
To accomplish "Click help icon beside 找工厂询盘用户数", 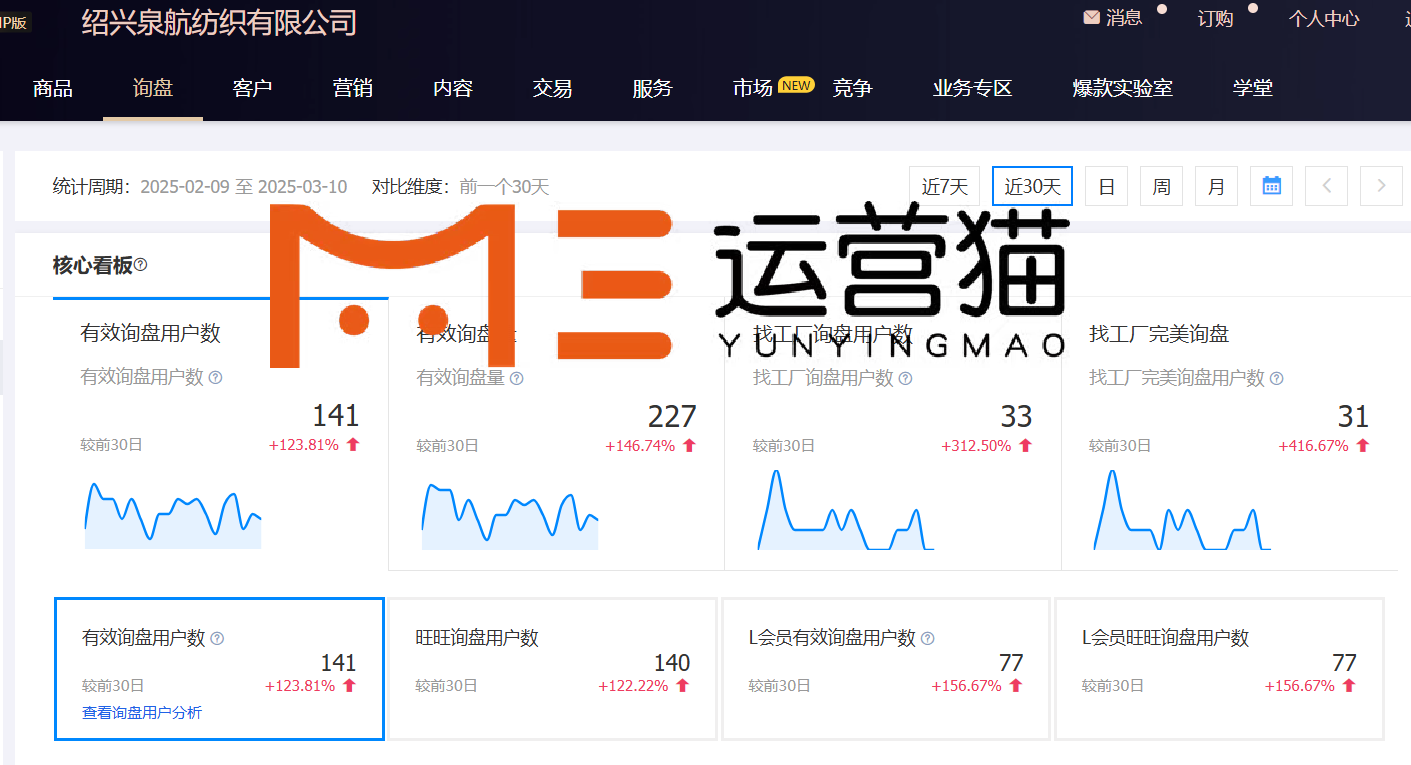I will coord(905,378).
